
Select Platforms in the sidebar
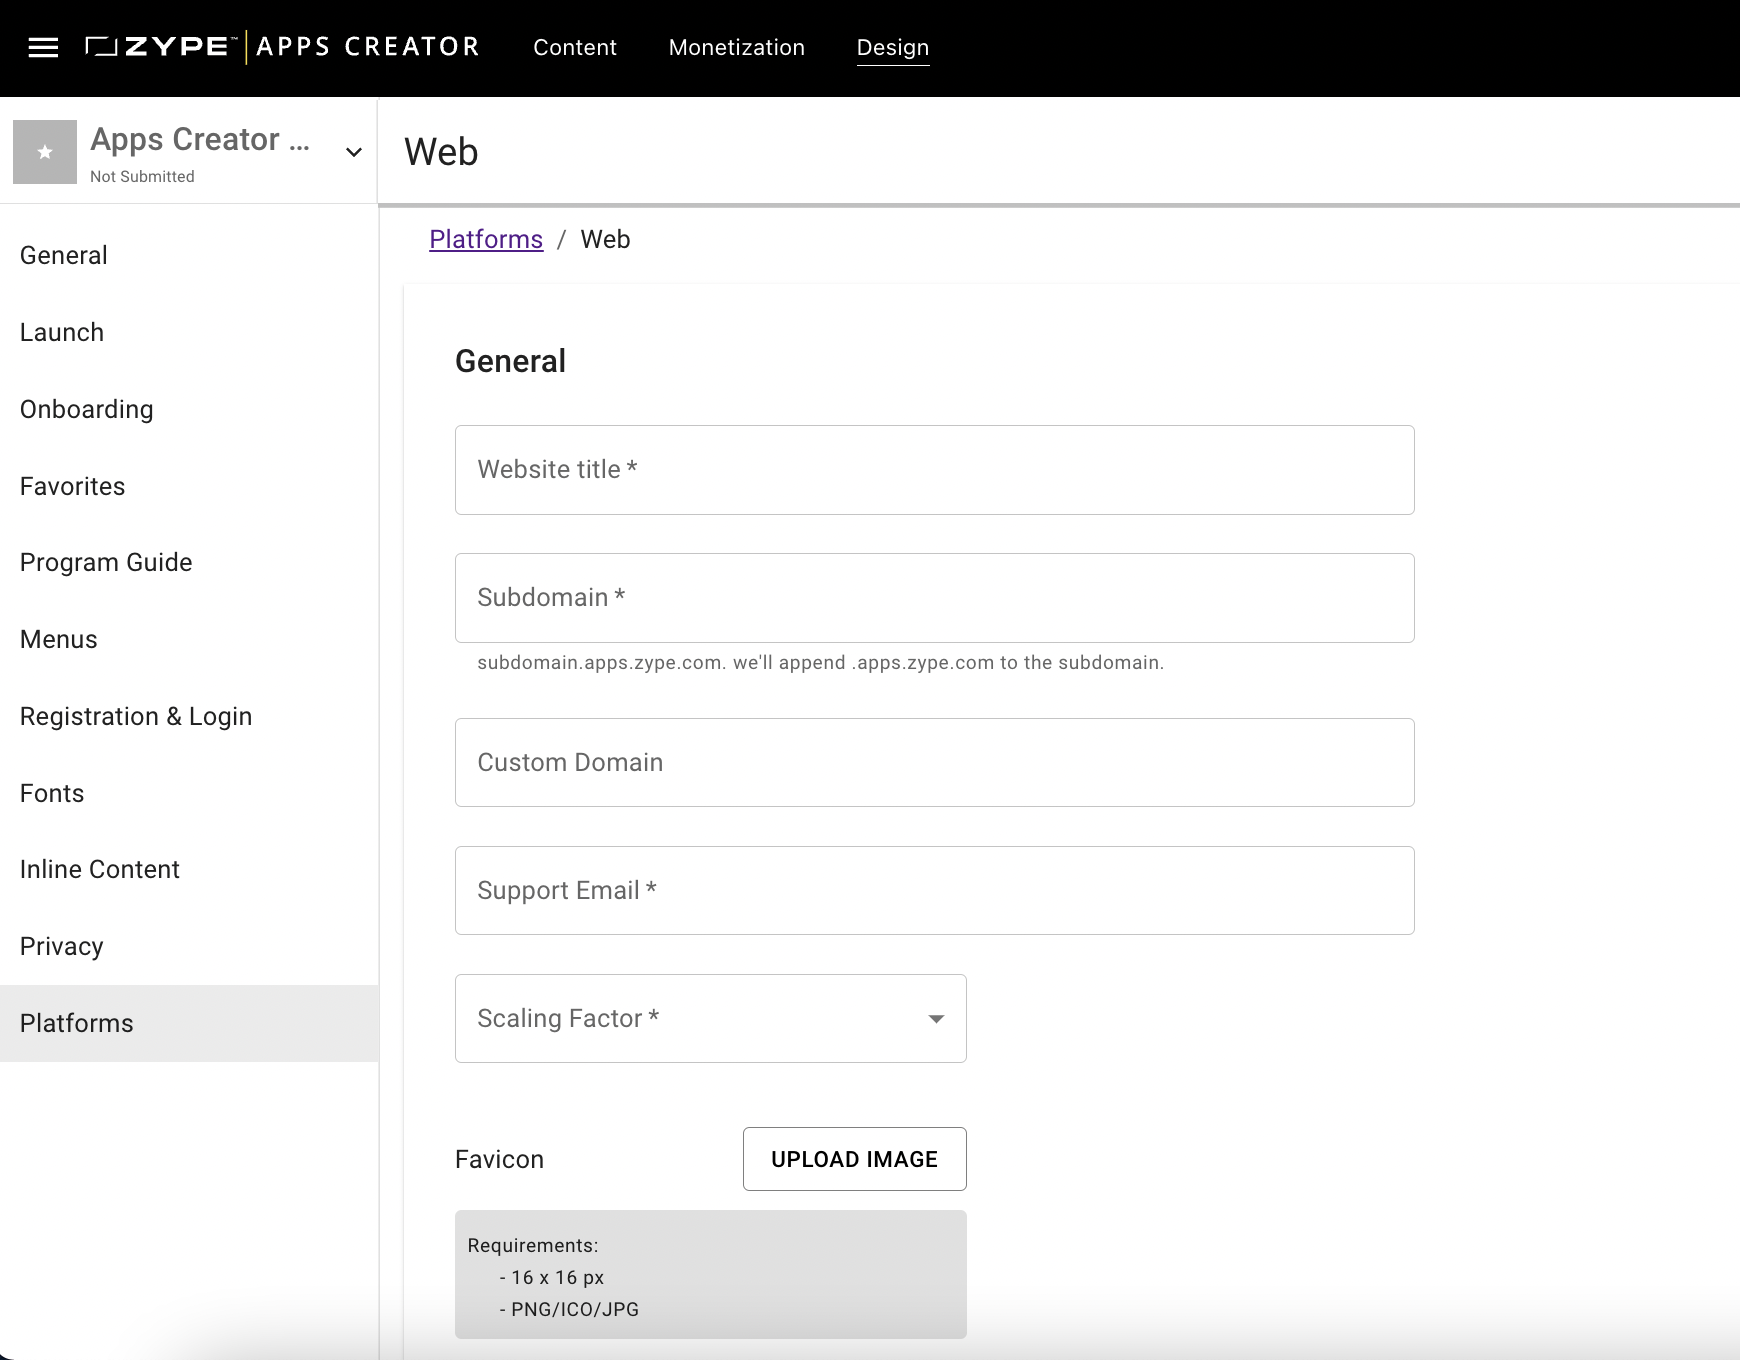[189, 1023]
